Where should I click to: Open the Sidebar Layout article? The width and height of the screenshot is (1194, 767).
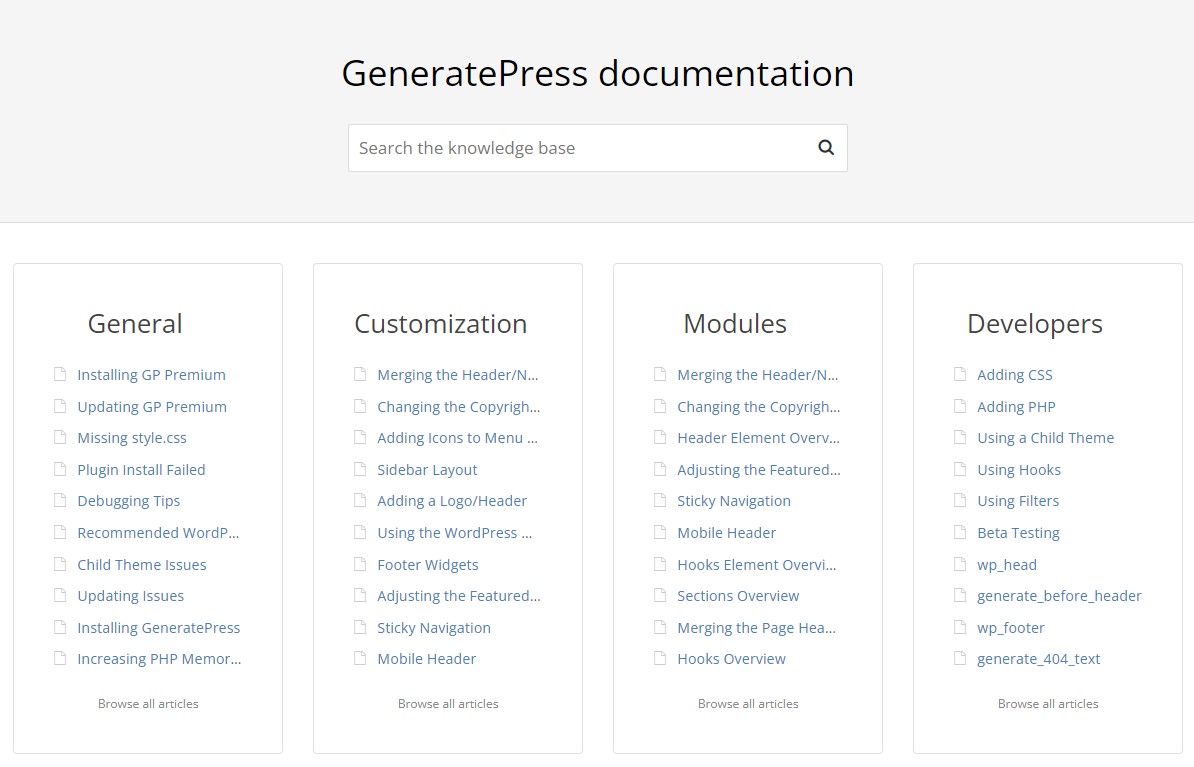[427, 470]
